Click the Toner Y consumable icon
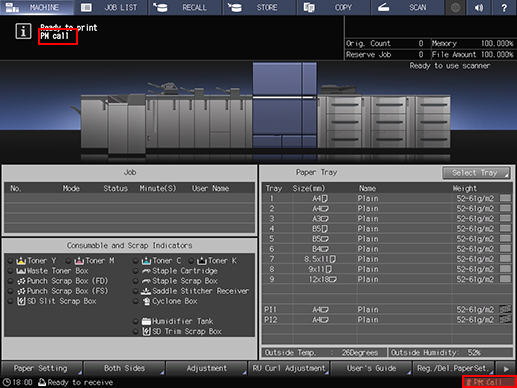The width and height of the screenshot is (517, 388). click(21, 260)
